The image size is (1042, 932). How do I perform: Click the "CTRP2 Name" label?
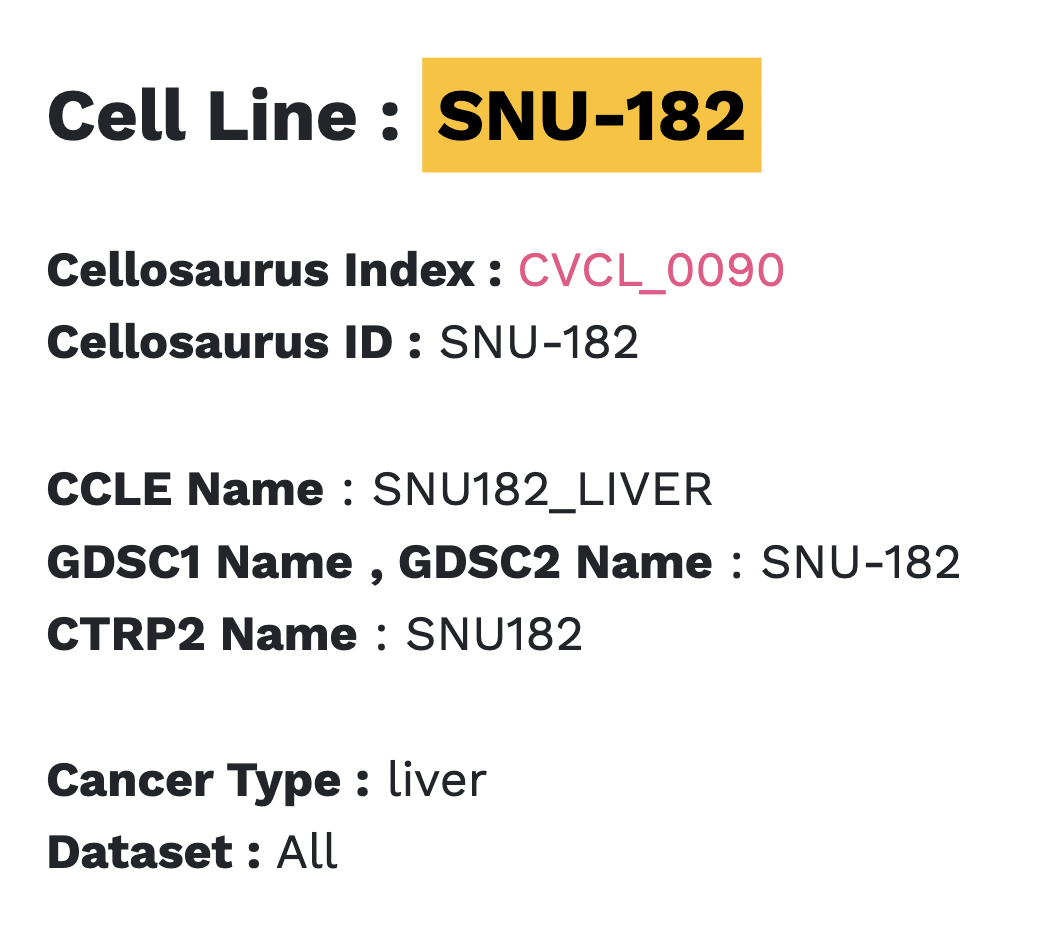[202, 634]
